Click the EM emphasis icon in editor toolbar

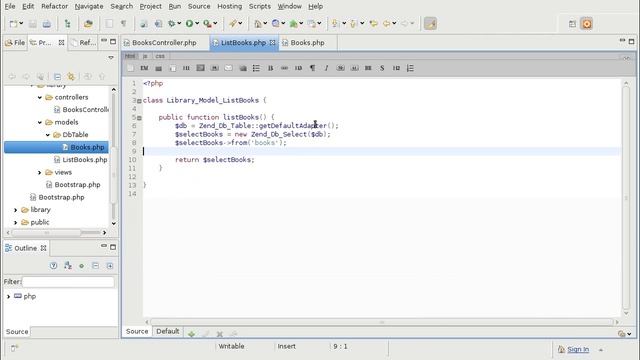click(144, 68)
